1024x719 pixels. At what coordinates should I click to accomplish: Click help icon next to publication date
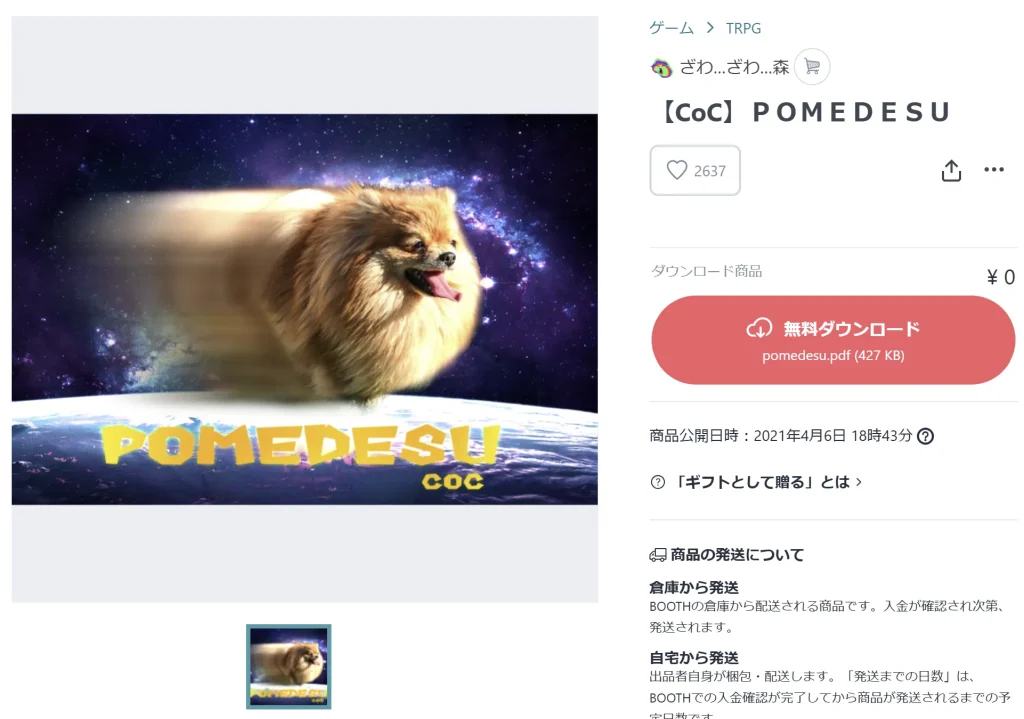[x=925, y=436]
